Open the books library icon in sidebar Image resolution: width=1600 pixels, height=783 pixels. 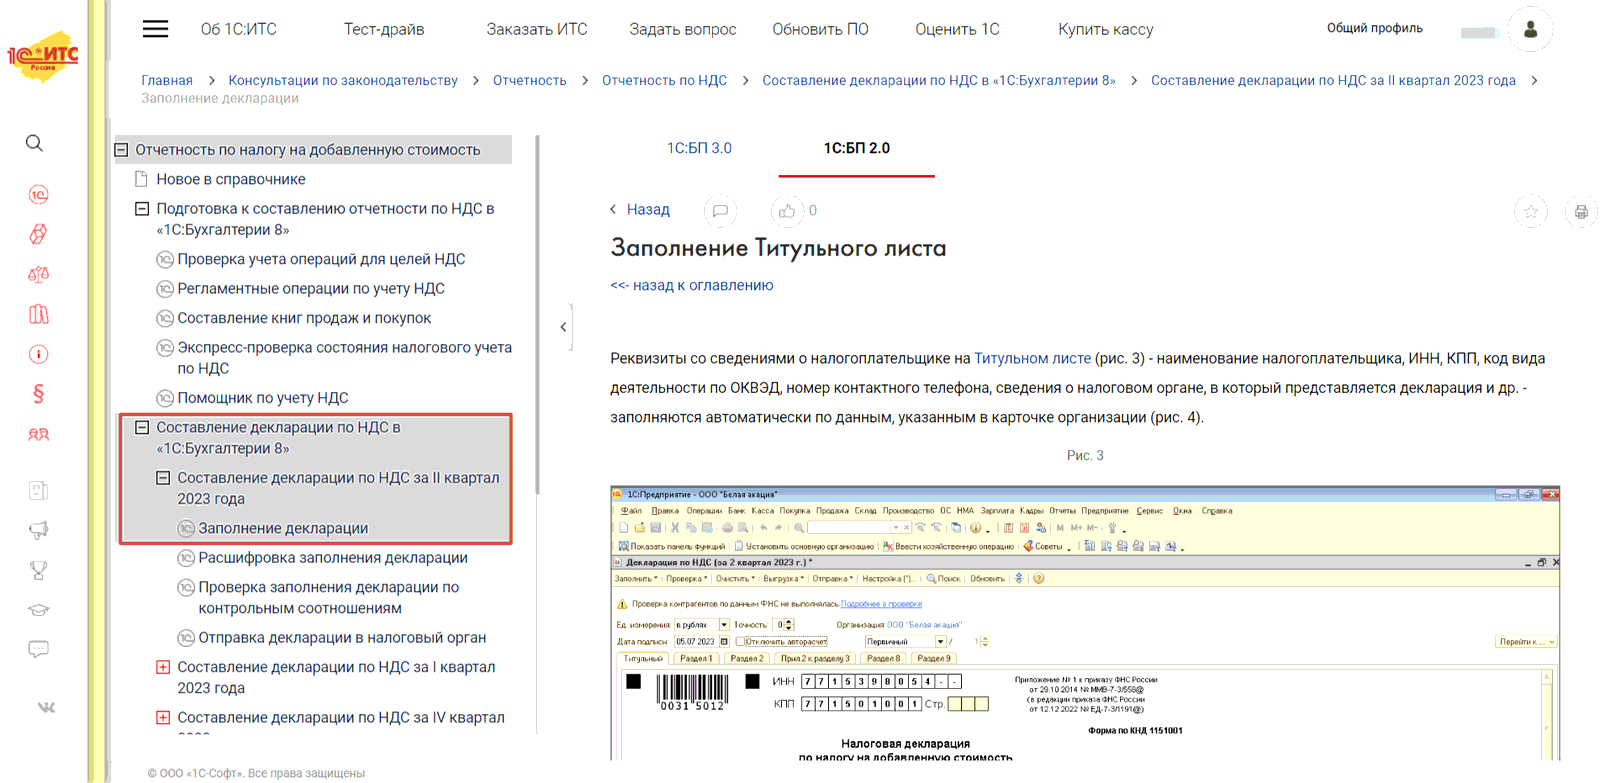pyautogui.click(x=38, y=314)
